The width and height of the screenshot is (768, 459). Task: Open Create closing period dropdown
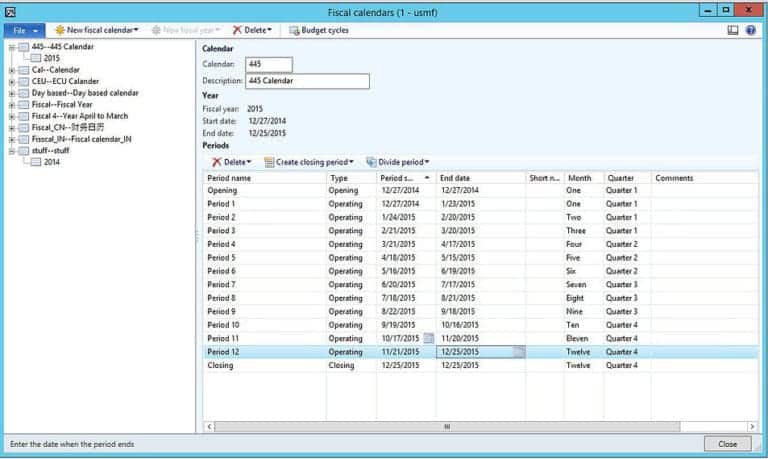309,162
